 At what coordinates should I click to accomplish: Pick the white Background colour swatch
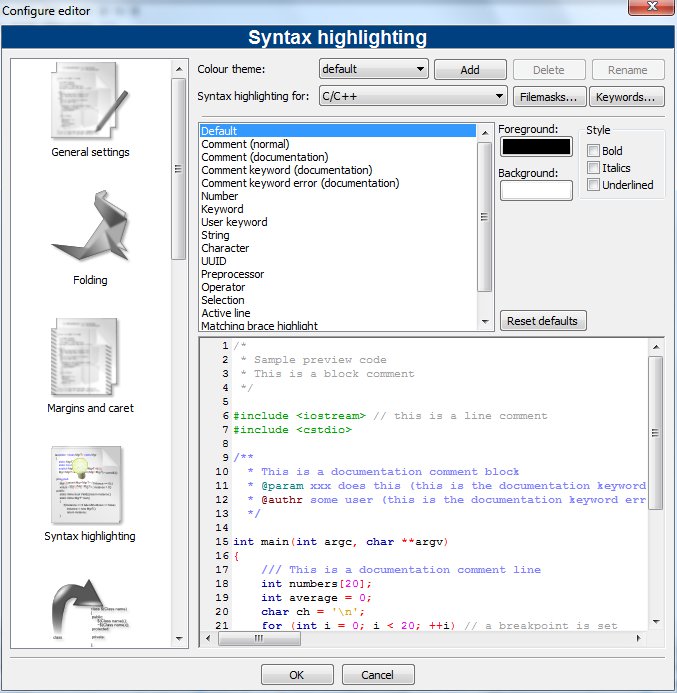536,190
